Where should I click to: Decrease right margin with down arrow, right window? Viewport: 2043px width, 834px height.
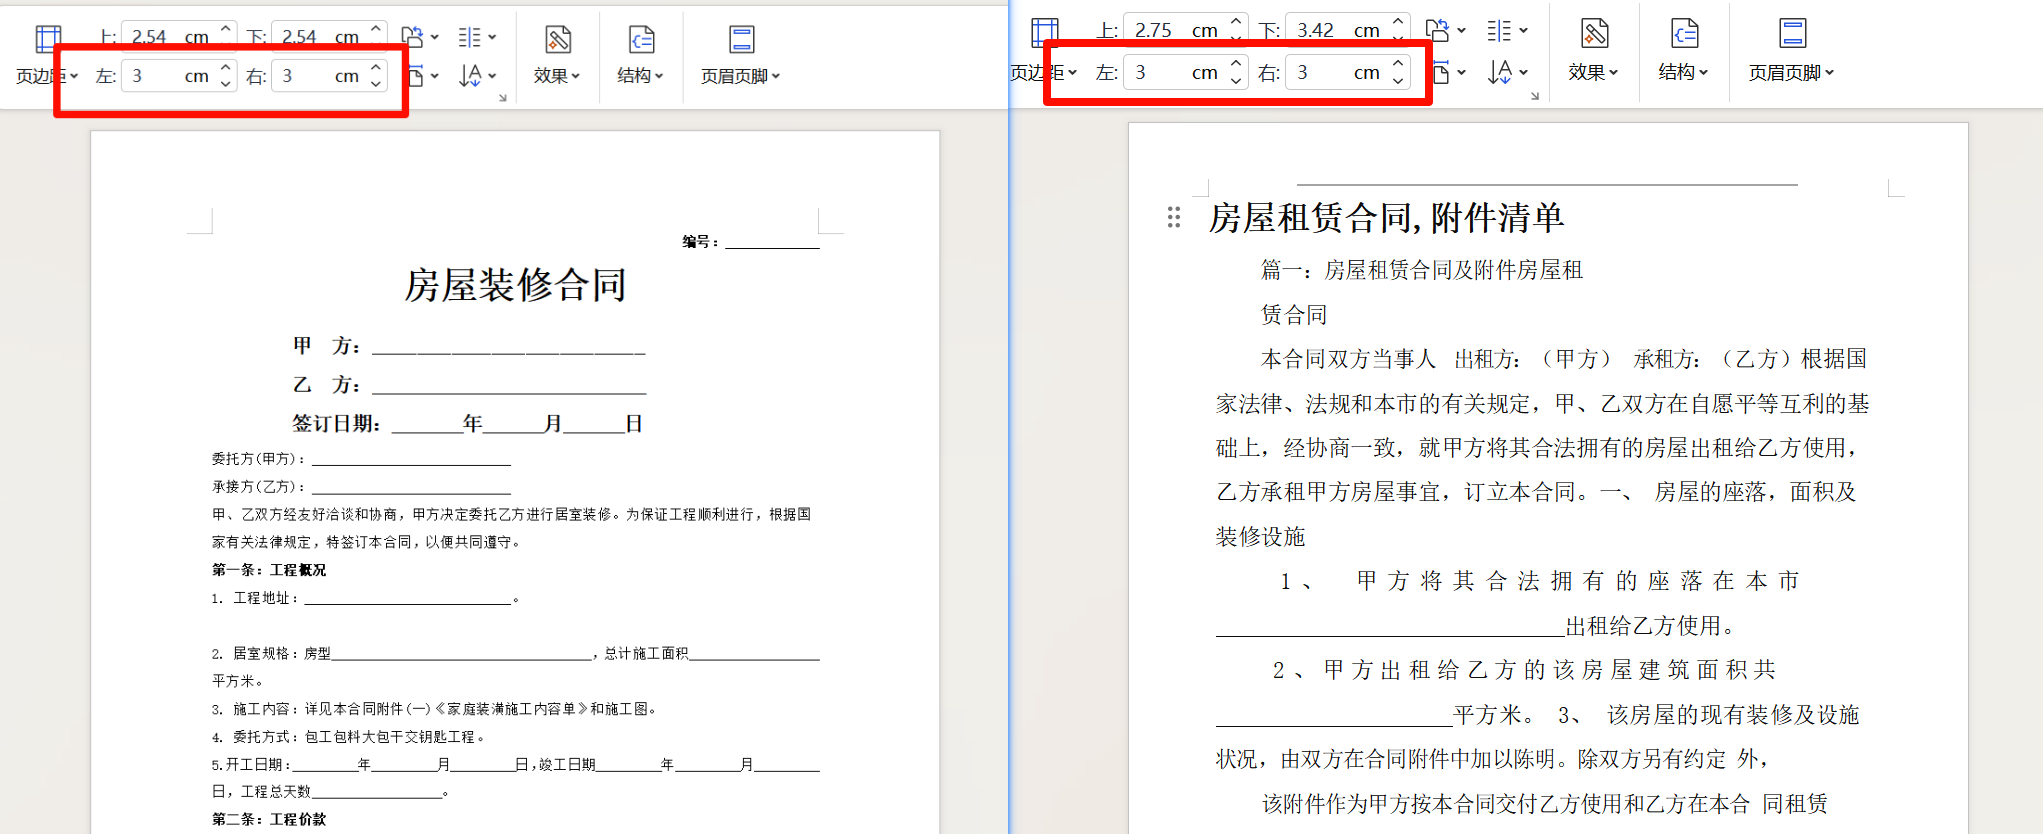coord(1398,80)
